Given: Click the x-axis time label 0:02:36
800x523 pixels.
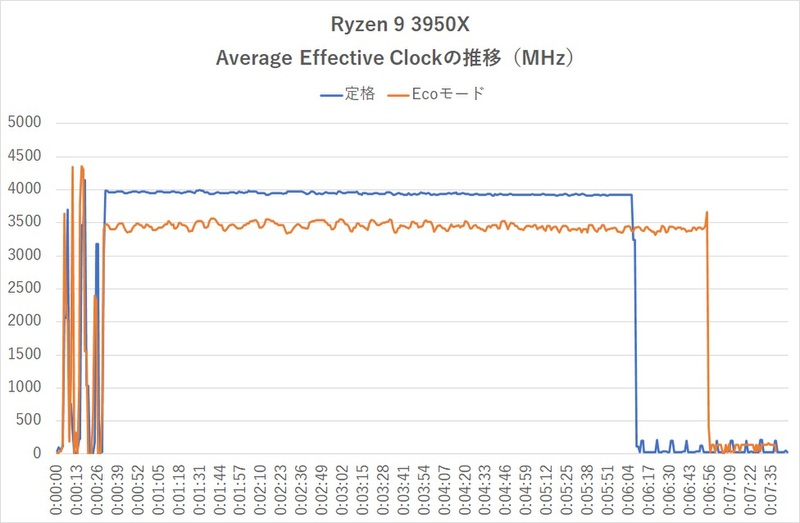Looking at the screenshot, I should tap(301, 490).
